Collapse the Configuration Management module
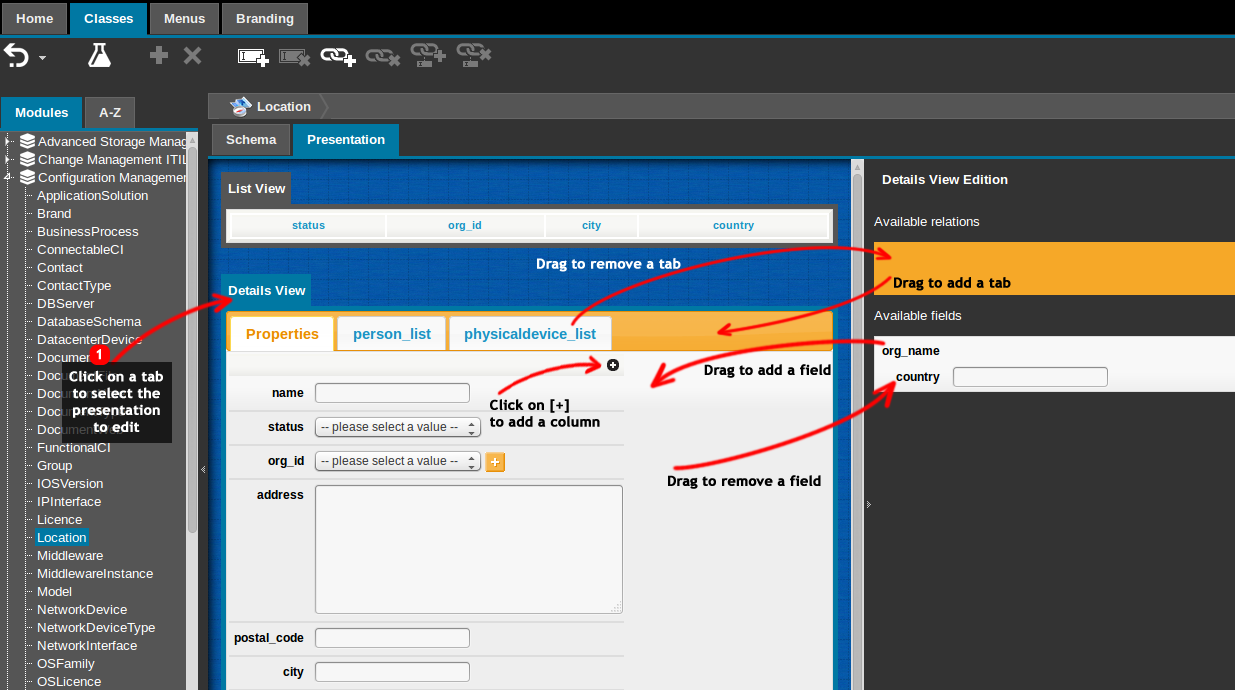 (8, 177)
